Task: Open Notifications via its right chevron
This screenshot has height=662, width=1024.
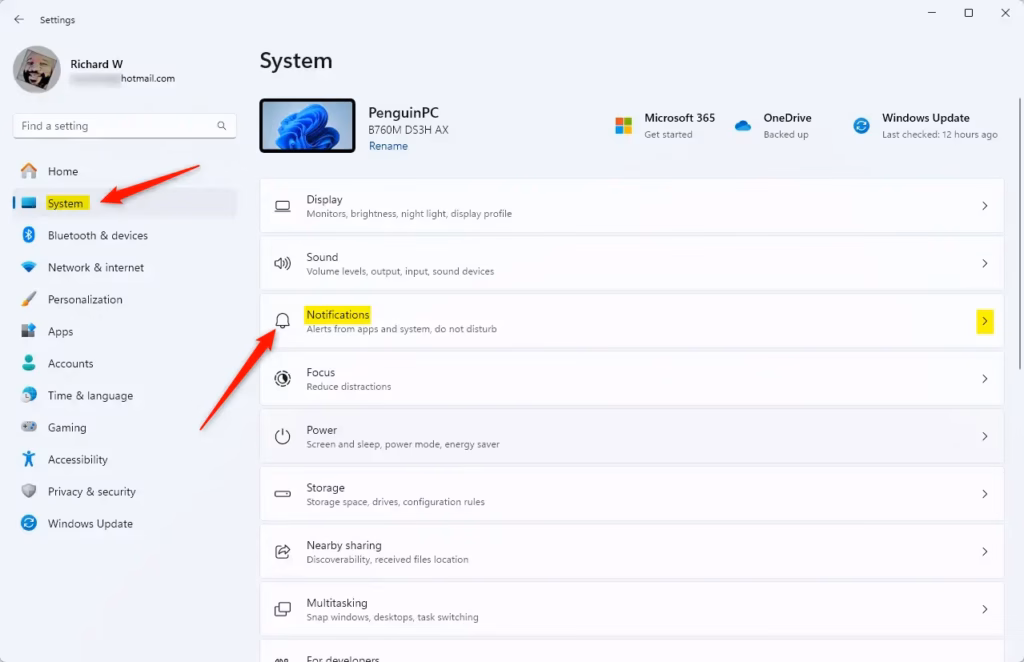Action: coord(985,321)
